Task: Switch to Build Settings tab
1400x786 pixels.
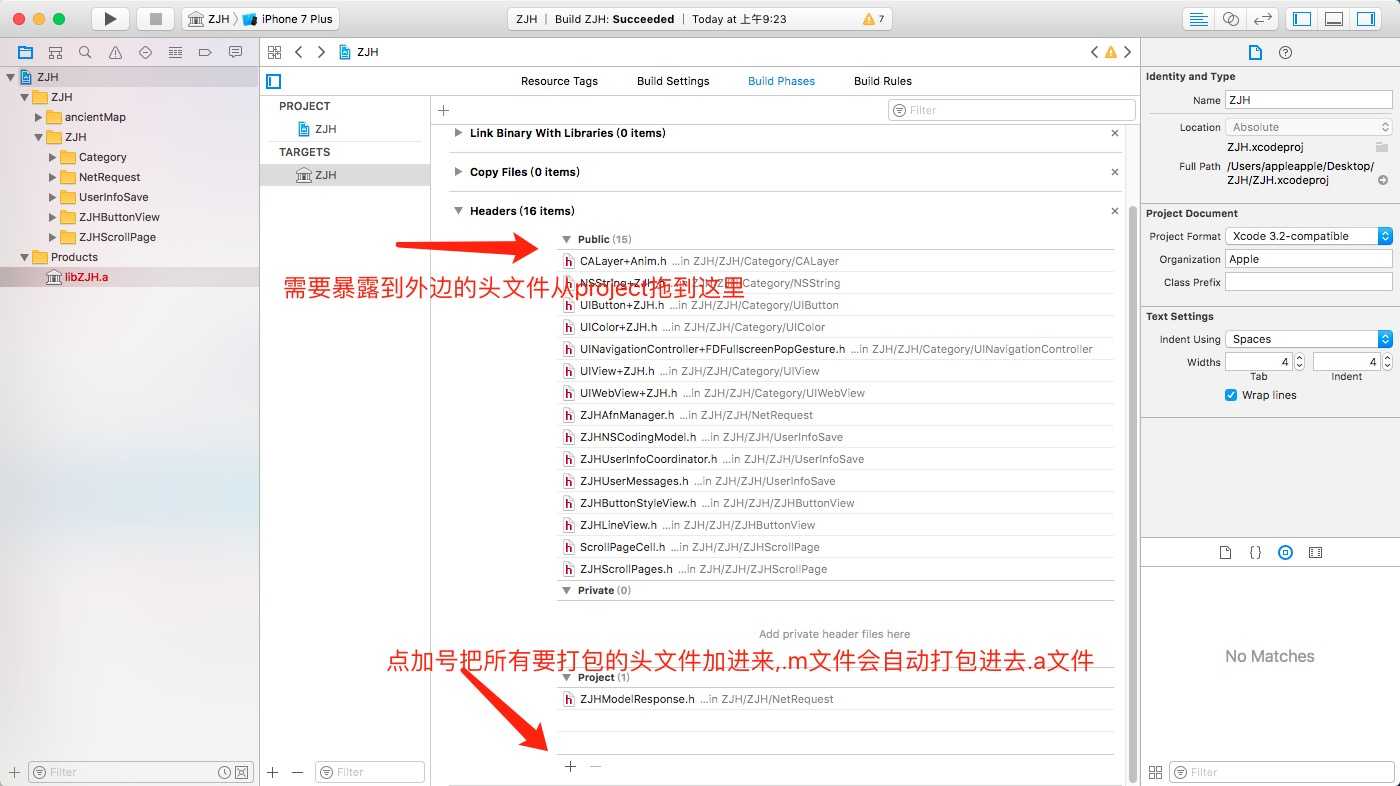Action: (x=673, y=81)
